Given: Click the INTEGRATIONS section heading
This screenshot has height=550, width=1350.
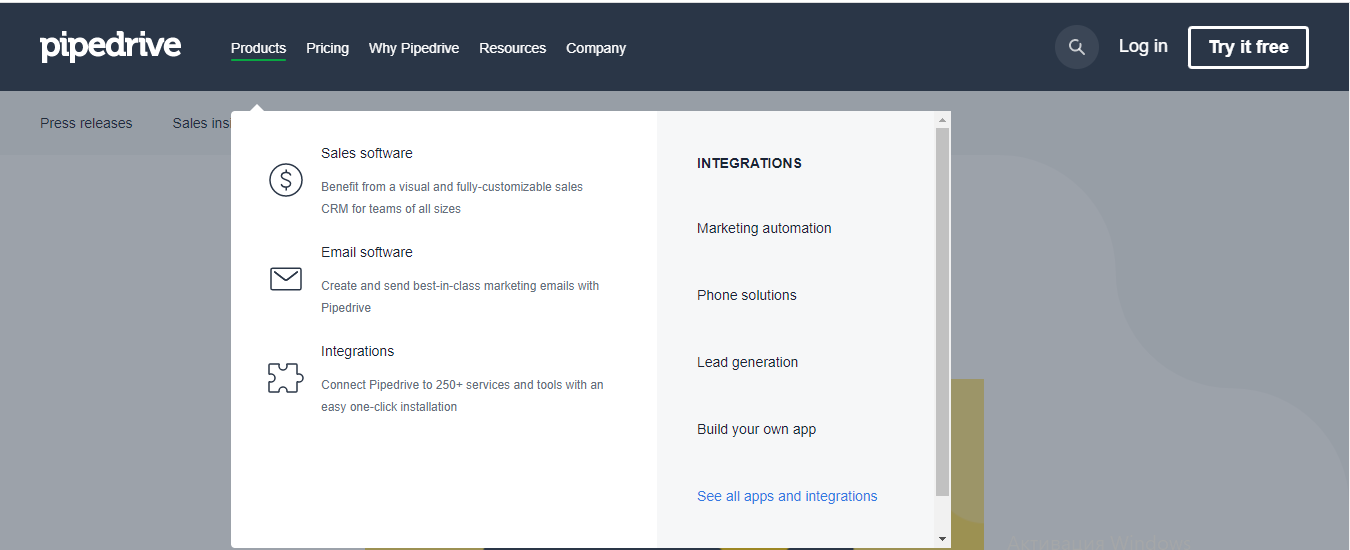Looking at the screenshot, I should [749, 163].
